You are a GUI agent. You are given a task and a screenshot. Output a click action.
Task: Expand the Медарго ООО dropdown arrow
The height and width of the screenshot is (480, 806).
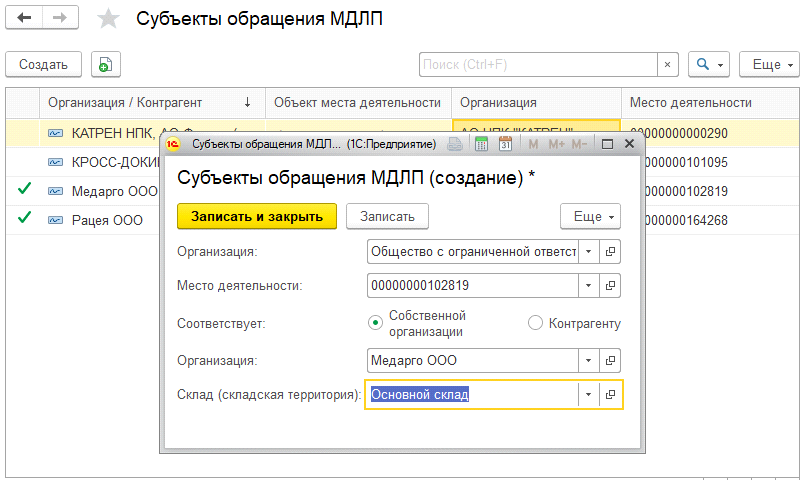[x=589, y=361]
